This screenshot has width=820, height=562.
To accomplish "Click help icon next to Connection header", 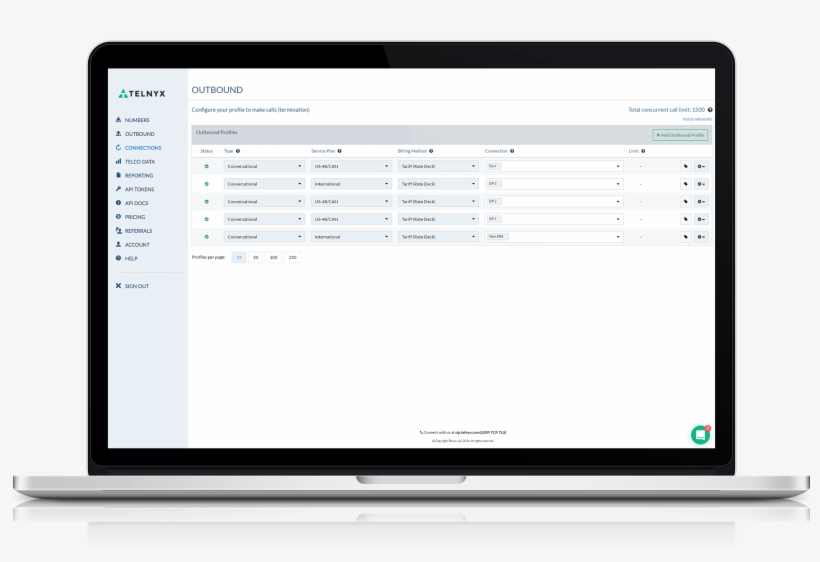I will pyautogui.click(x=512, y=151).
